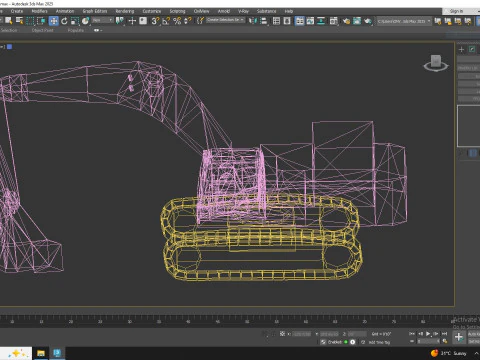
Task: Open the Arnold menu
Action: 224,11
